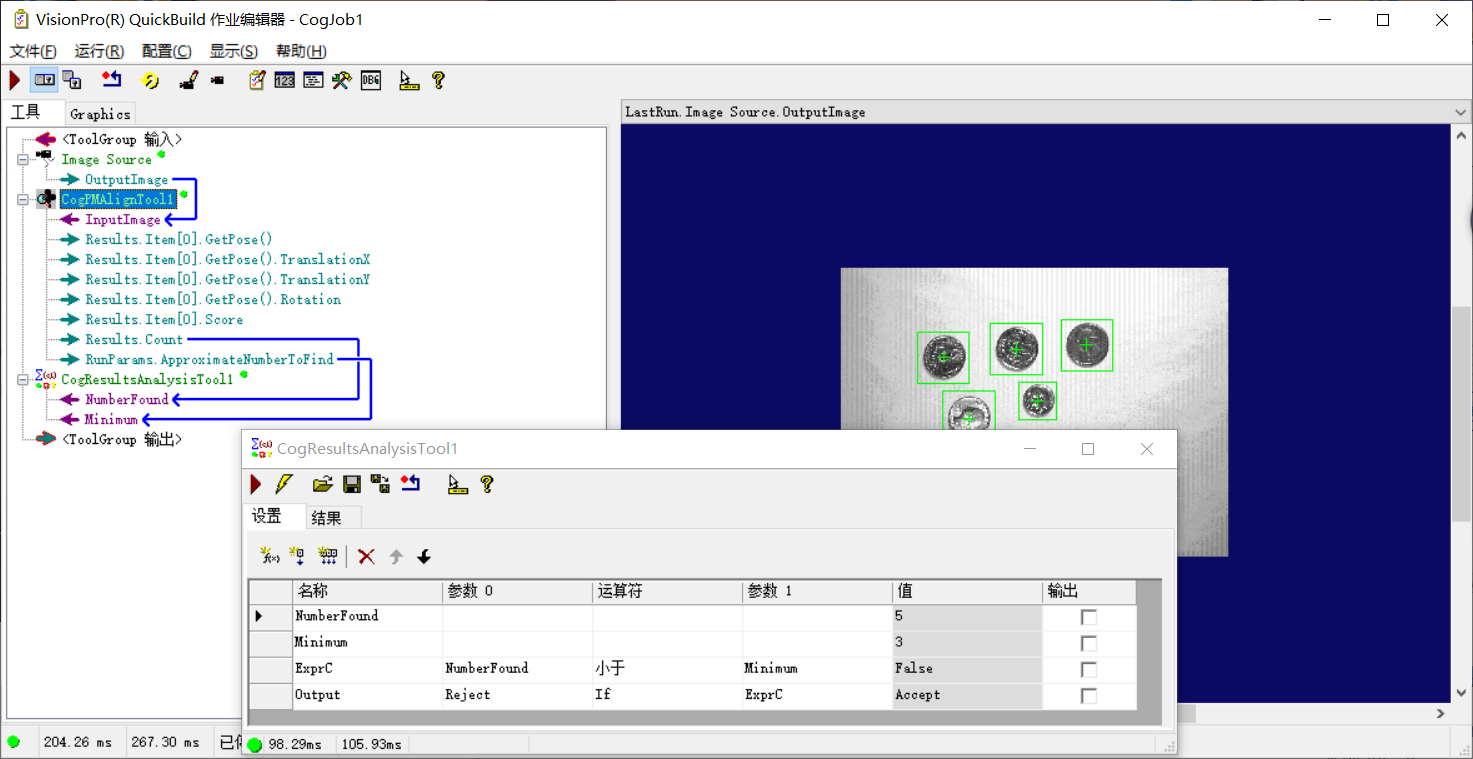Run CogResultsAnalysisTool1 with its red play arrow
The height and width of the screenshot is (759, 1473).
256,485
